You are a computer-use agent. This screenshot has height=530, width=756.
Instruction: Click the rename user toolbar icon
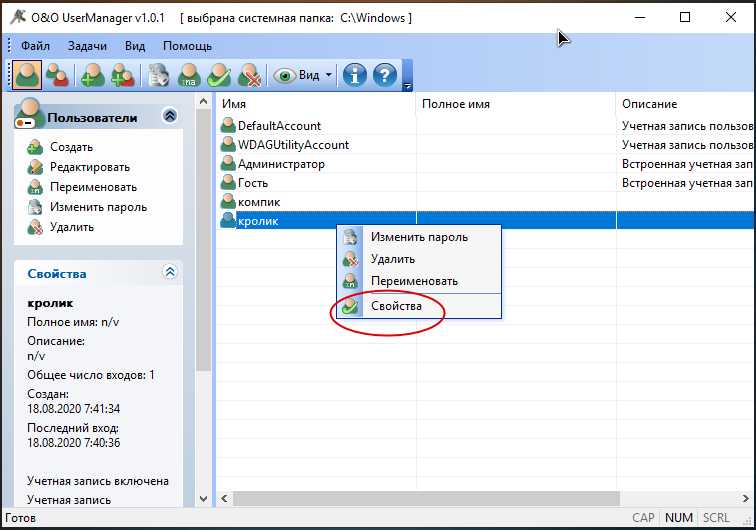point(189,75)
